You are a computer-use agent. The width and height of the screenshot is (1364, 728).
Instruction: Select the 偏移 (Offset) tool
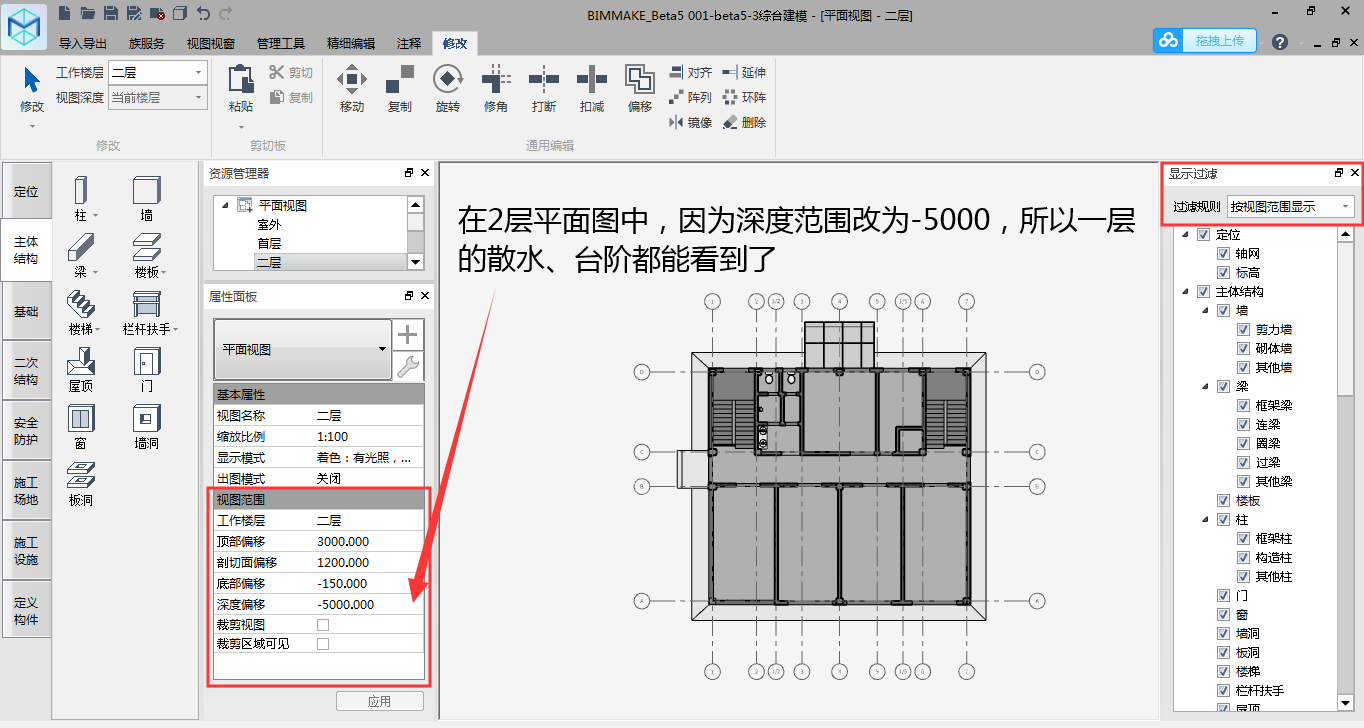pyautogui.click(x=640, y=88)
